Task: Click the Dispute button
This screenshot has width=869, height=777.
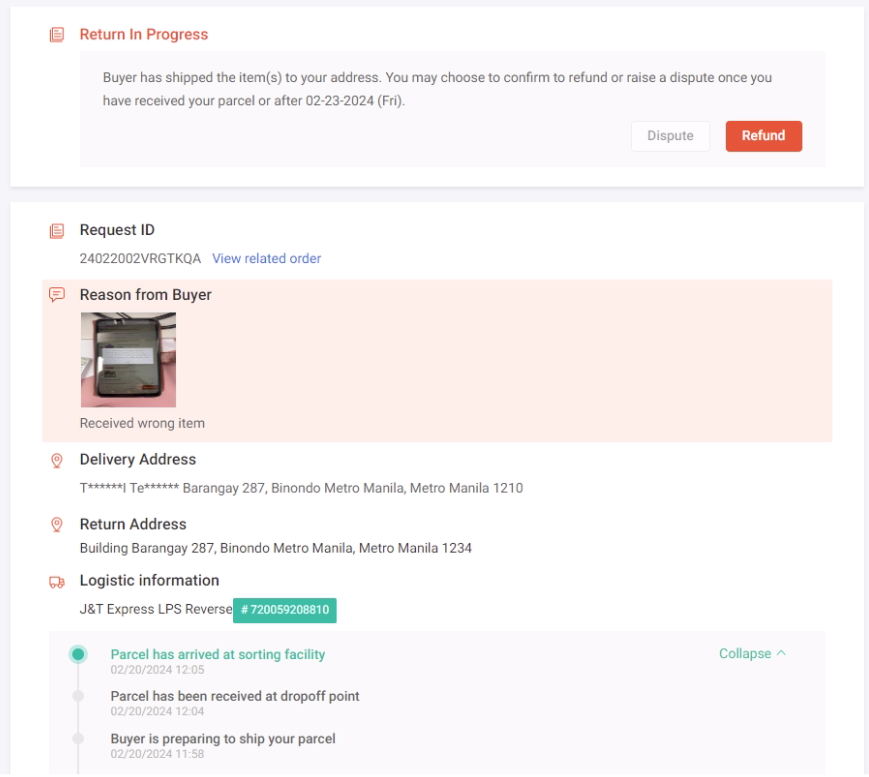Action: click(x=670, y=136)
